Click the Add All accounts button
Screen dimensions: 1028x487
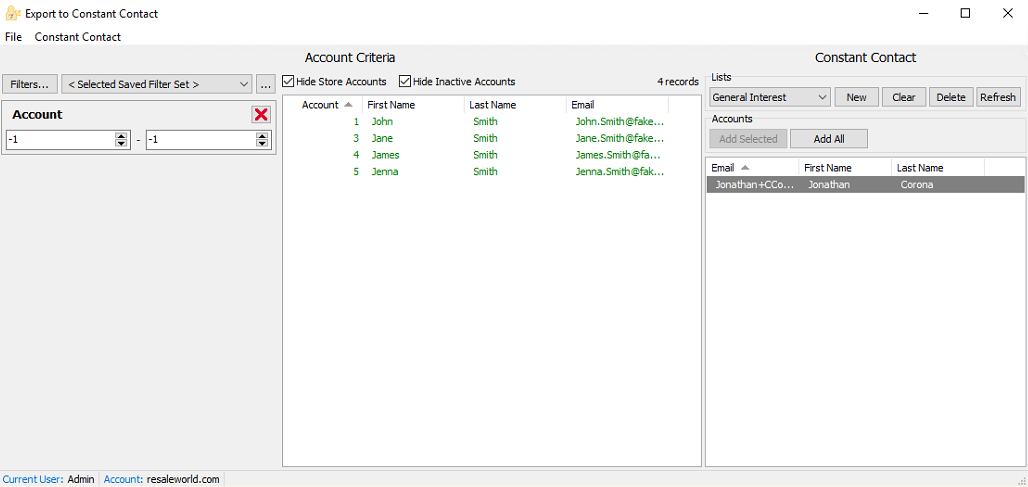coord(829,139)
